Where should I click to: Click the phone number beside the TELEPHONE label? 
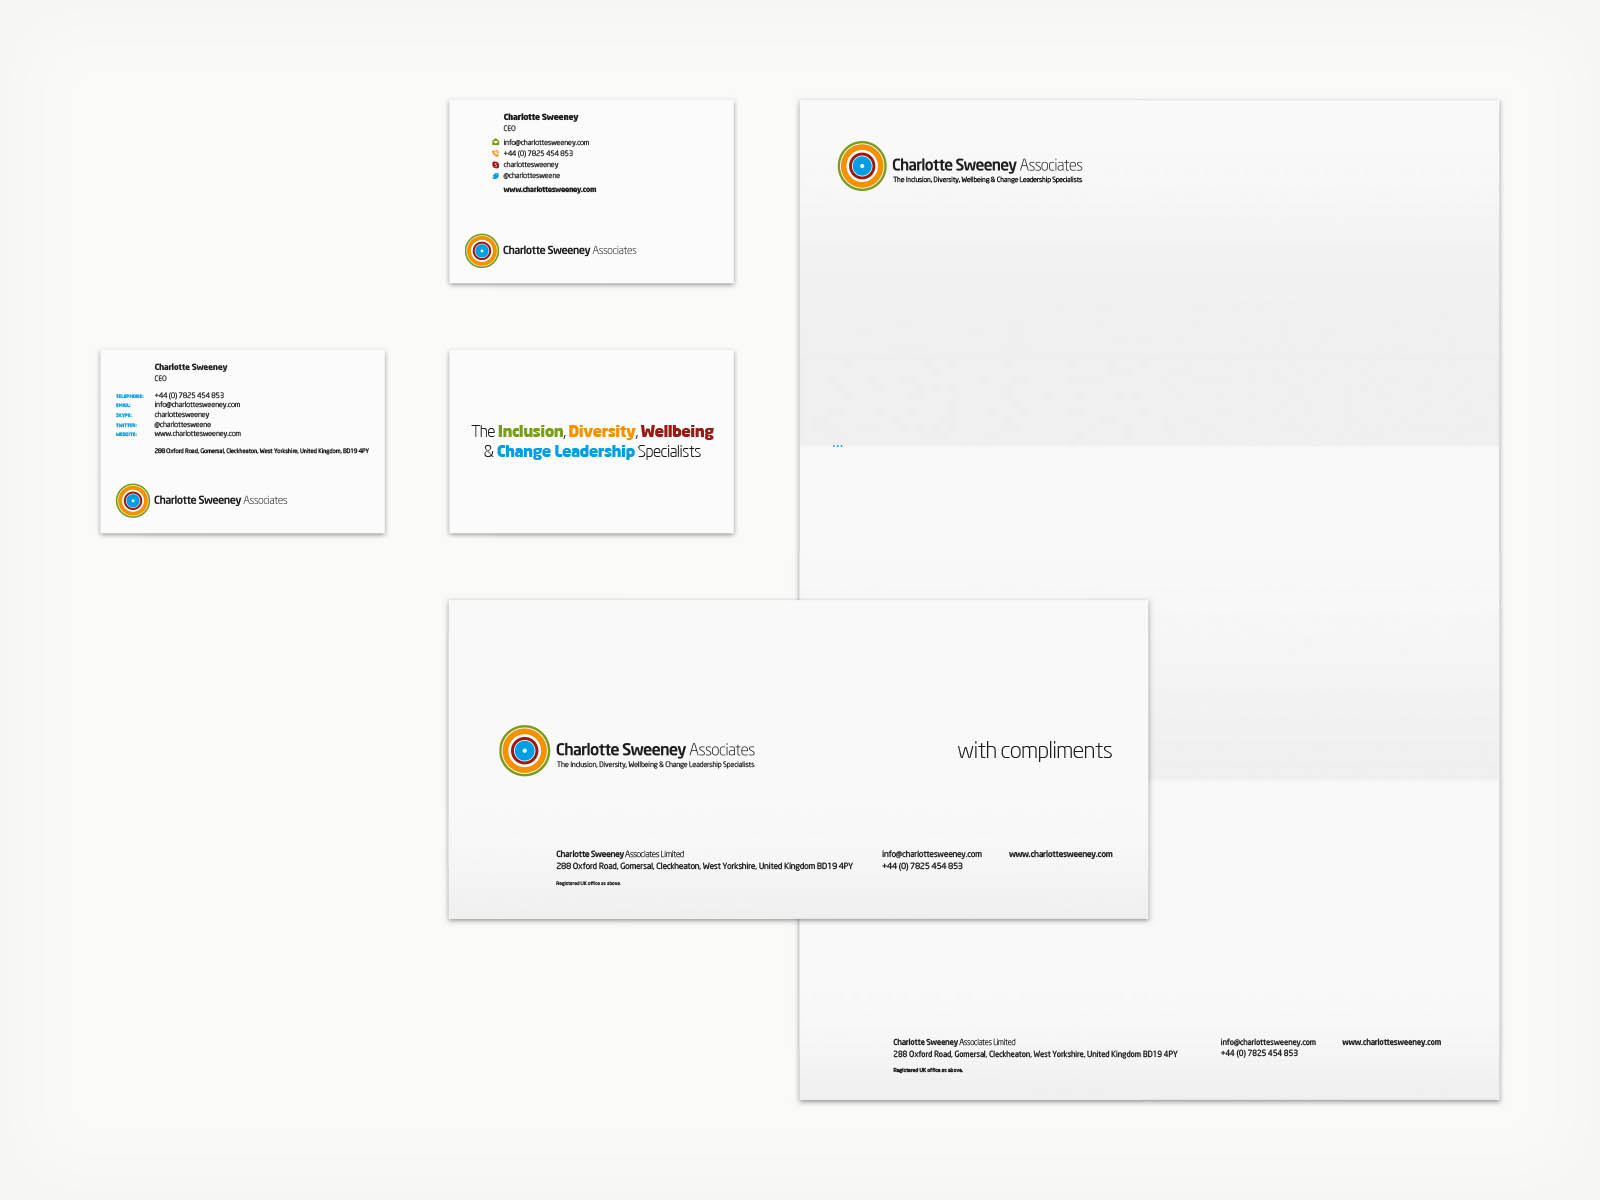(x=189, y=396)
